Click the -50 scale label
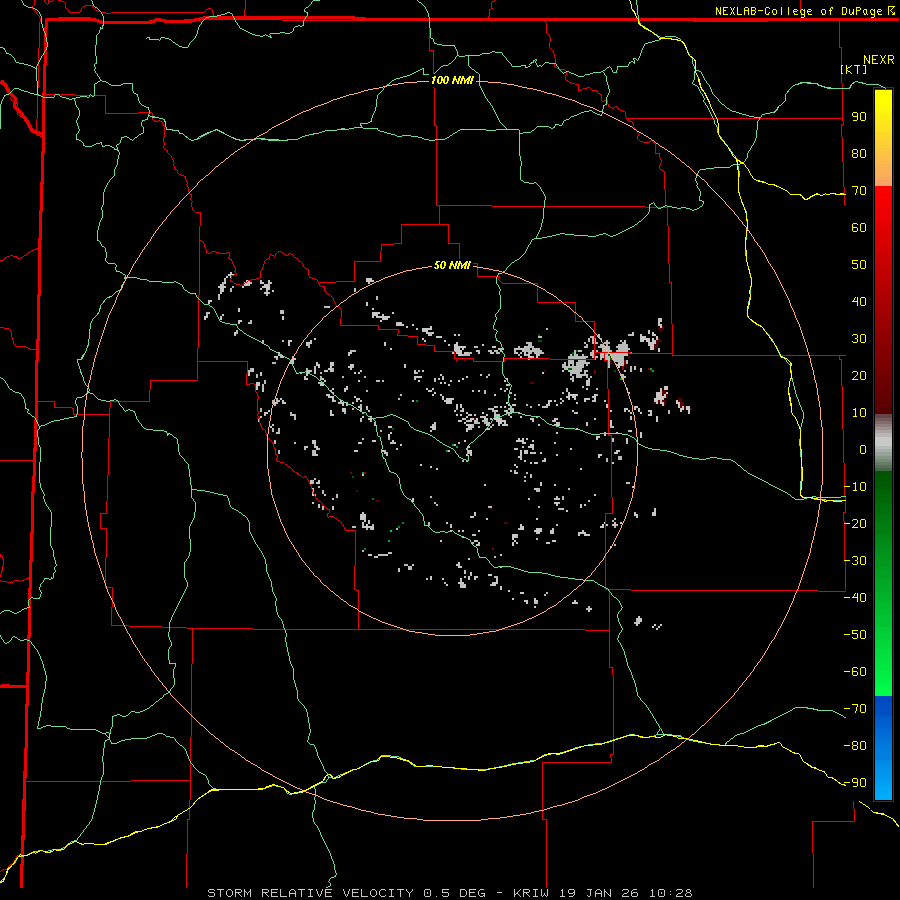The image size is (900, 900). pyautogui.click(x=855, y=635)
